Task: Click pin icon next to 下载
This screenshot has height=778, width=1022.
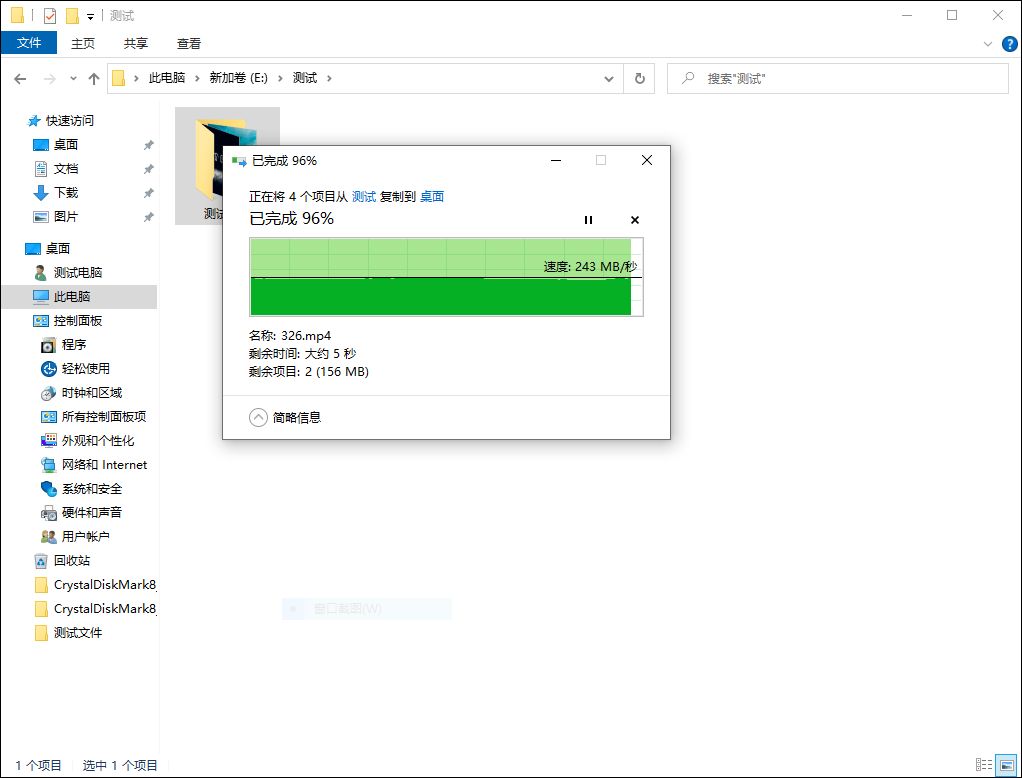Action: click(x=149, y=193)
